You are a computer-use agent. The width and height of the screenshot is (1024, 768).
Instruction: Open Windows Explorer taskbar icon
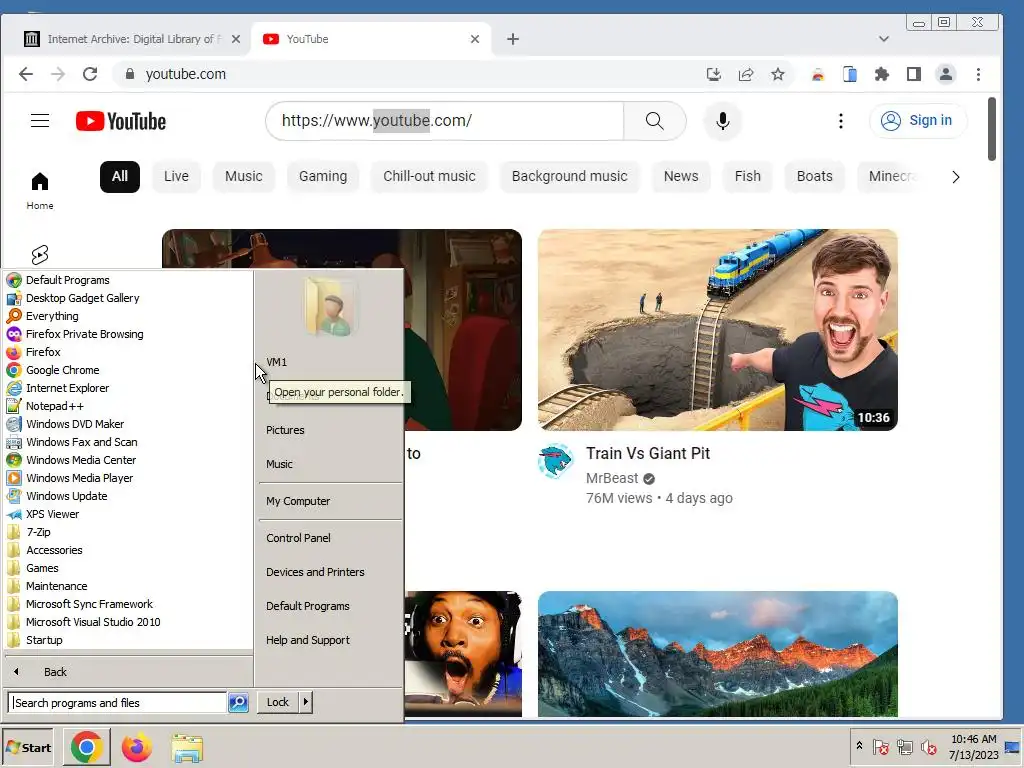187,747
